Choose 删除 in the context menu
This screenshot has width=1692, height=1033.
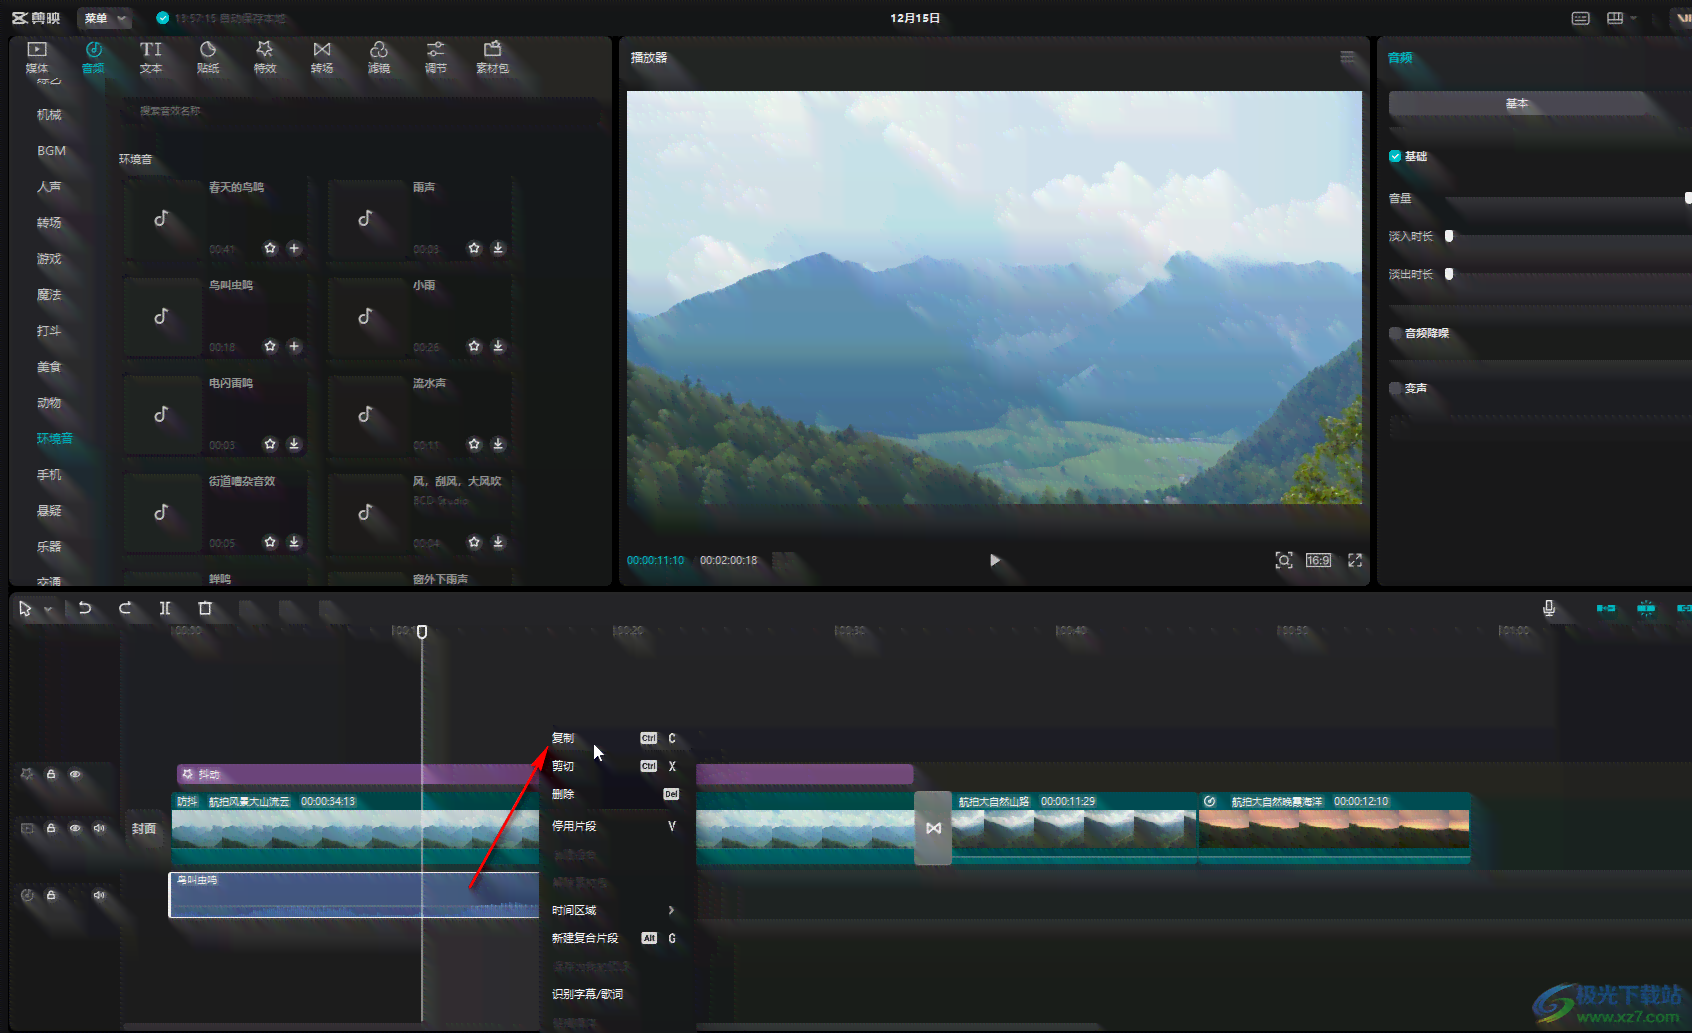[x=616, y=794]
